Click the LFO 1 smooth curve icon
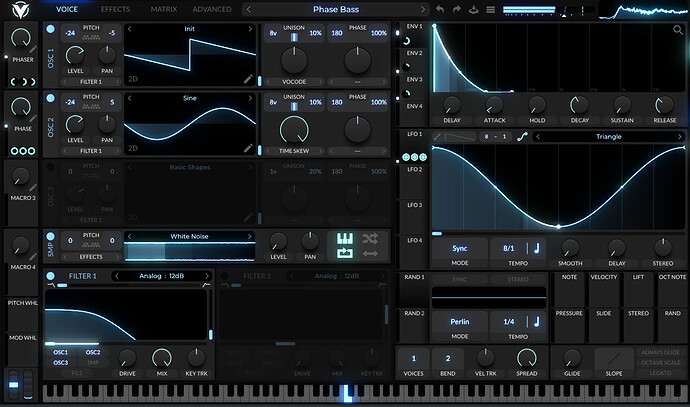 click(x=521, y=136)
